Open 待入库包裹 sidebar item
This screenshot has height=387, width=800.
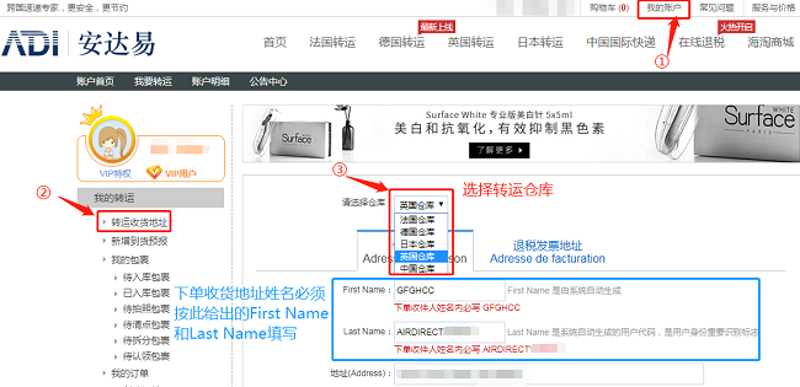pyautogui.click(x=146, y=277)
